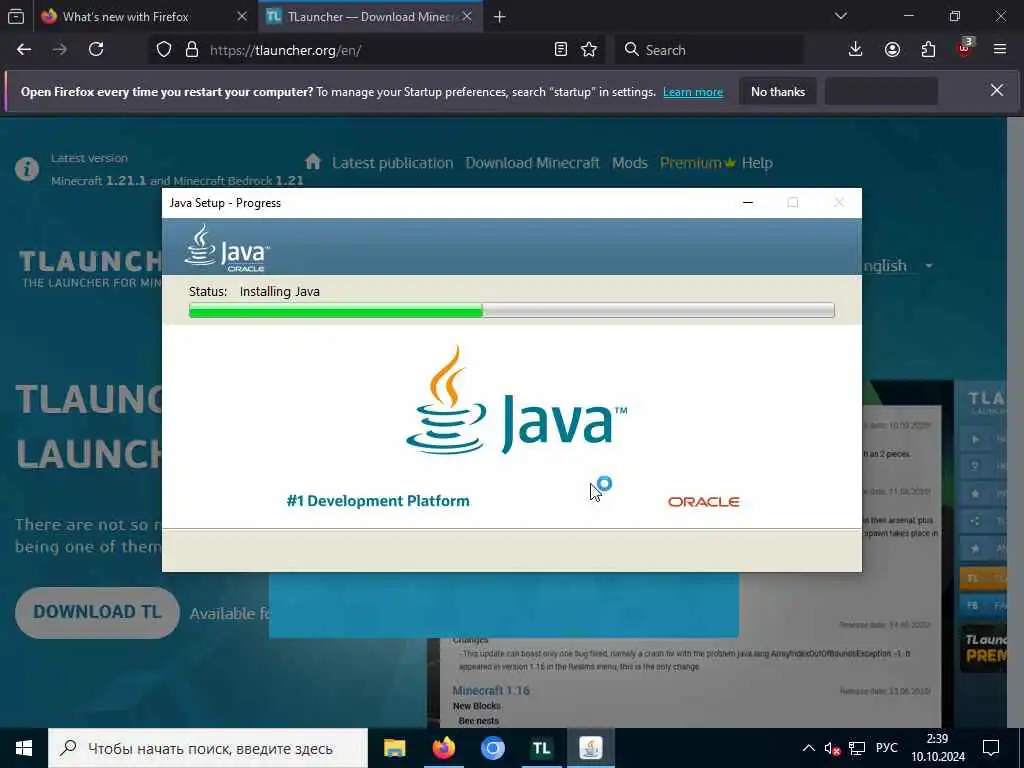Open the tracking protection shield icon
The width and height of the screenshot is (1024, 768).
[164, 50]
